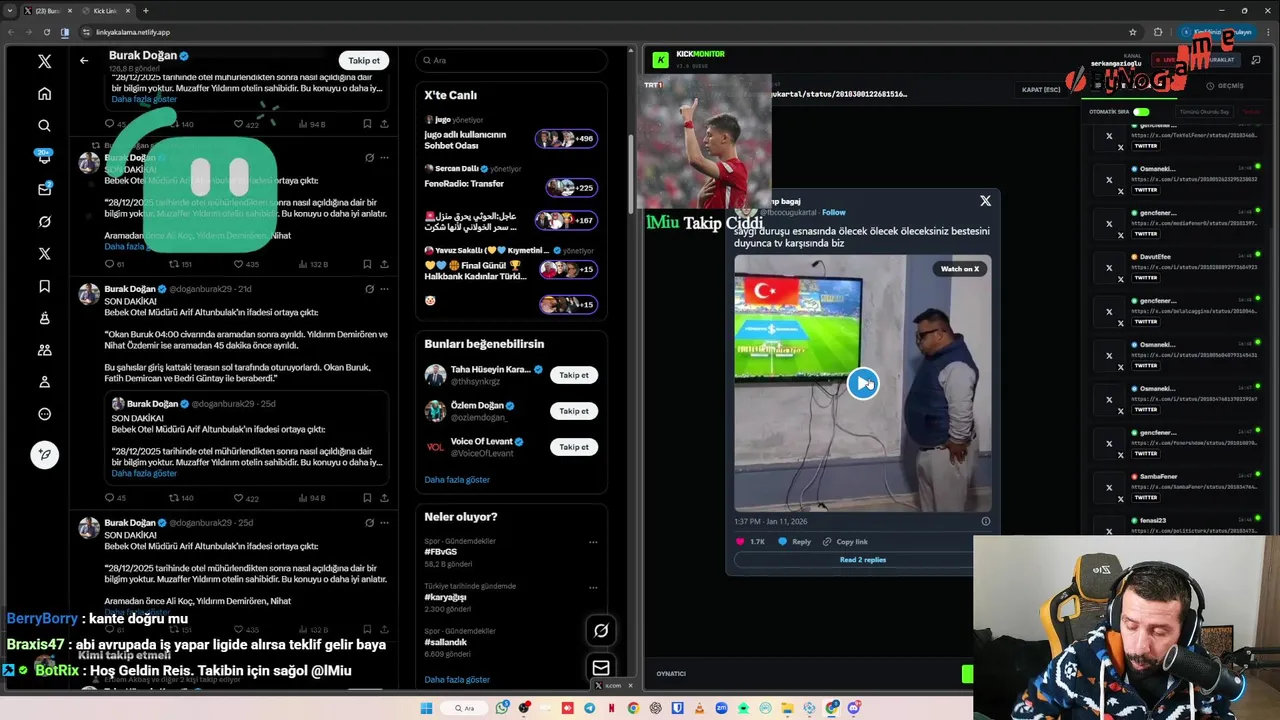
Task: Open Profile person icon in the X sidebar
Action: click(x=44, y=382)
